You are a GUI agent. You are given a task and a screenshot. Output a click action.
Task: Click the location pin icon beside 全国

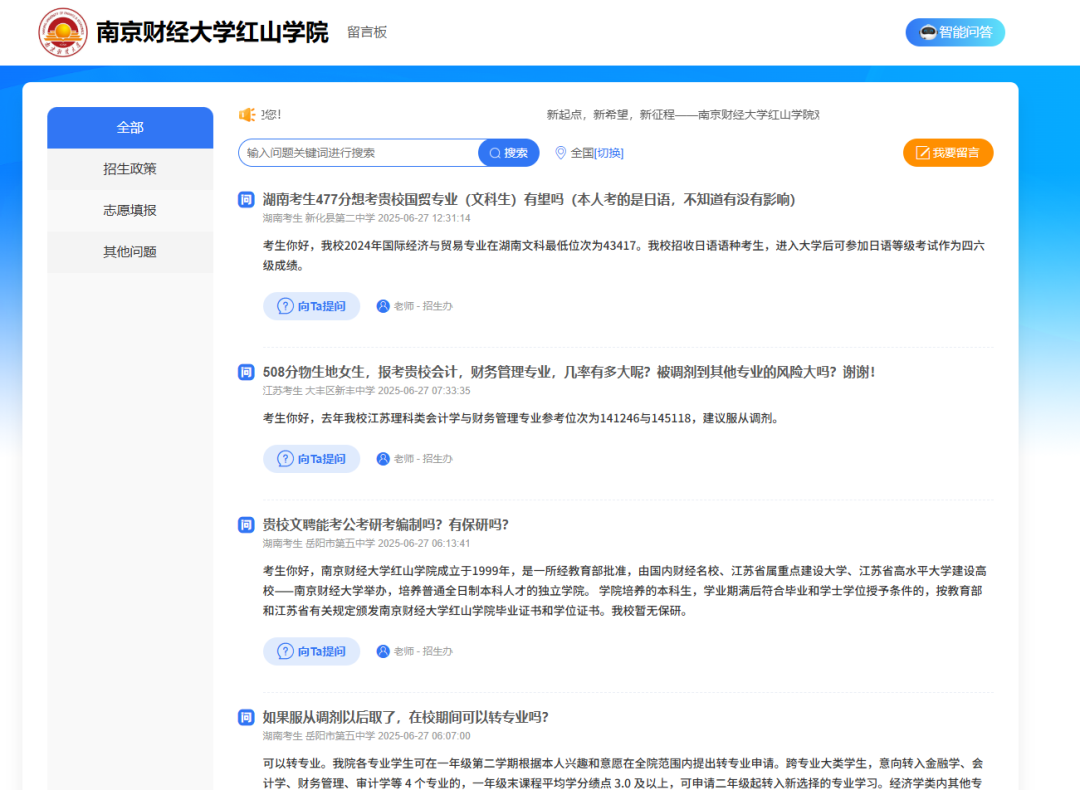pos(561,153)
